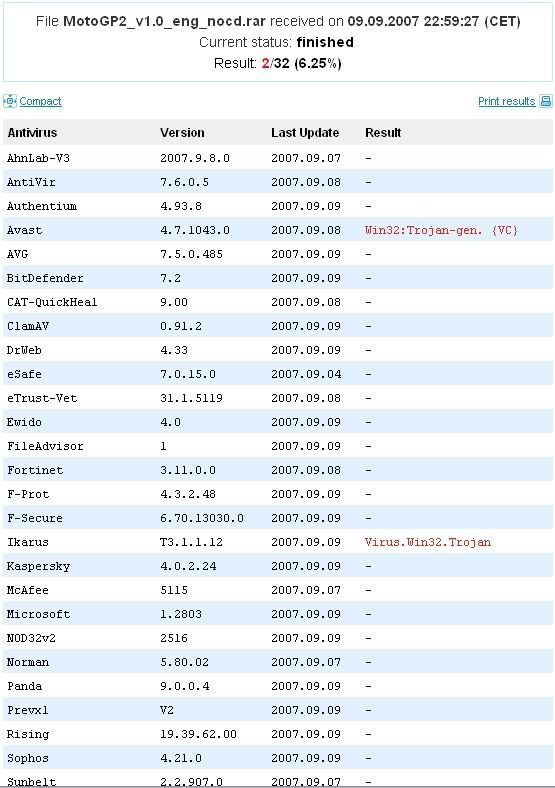Screen dimensions: 555x788
Task: Click the Win32:Trojan-gen. {VC} result text
Action: 441,230
